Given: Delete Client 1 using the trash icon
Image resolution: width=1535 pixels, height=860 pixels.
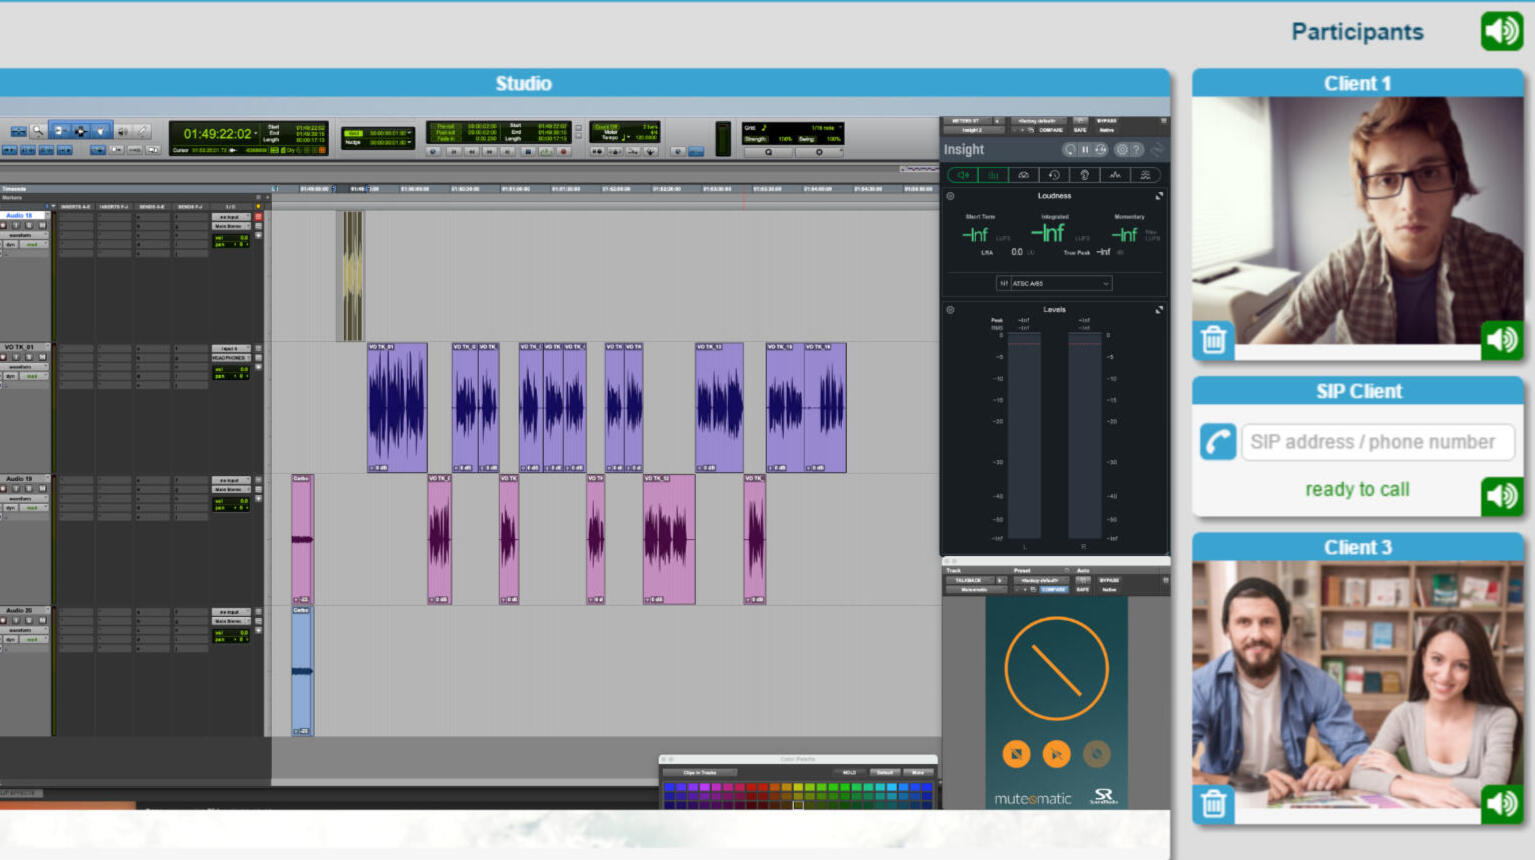Looking at the screenshot, I should pyautogui.click(x=1213, y=340).
